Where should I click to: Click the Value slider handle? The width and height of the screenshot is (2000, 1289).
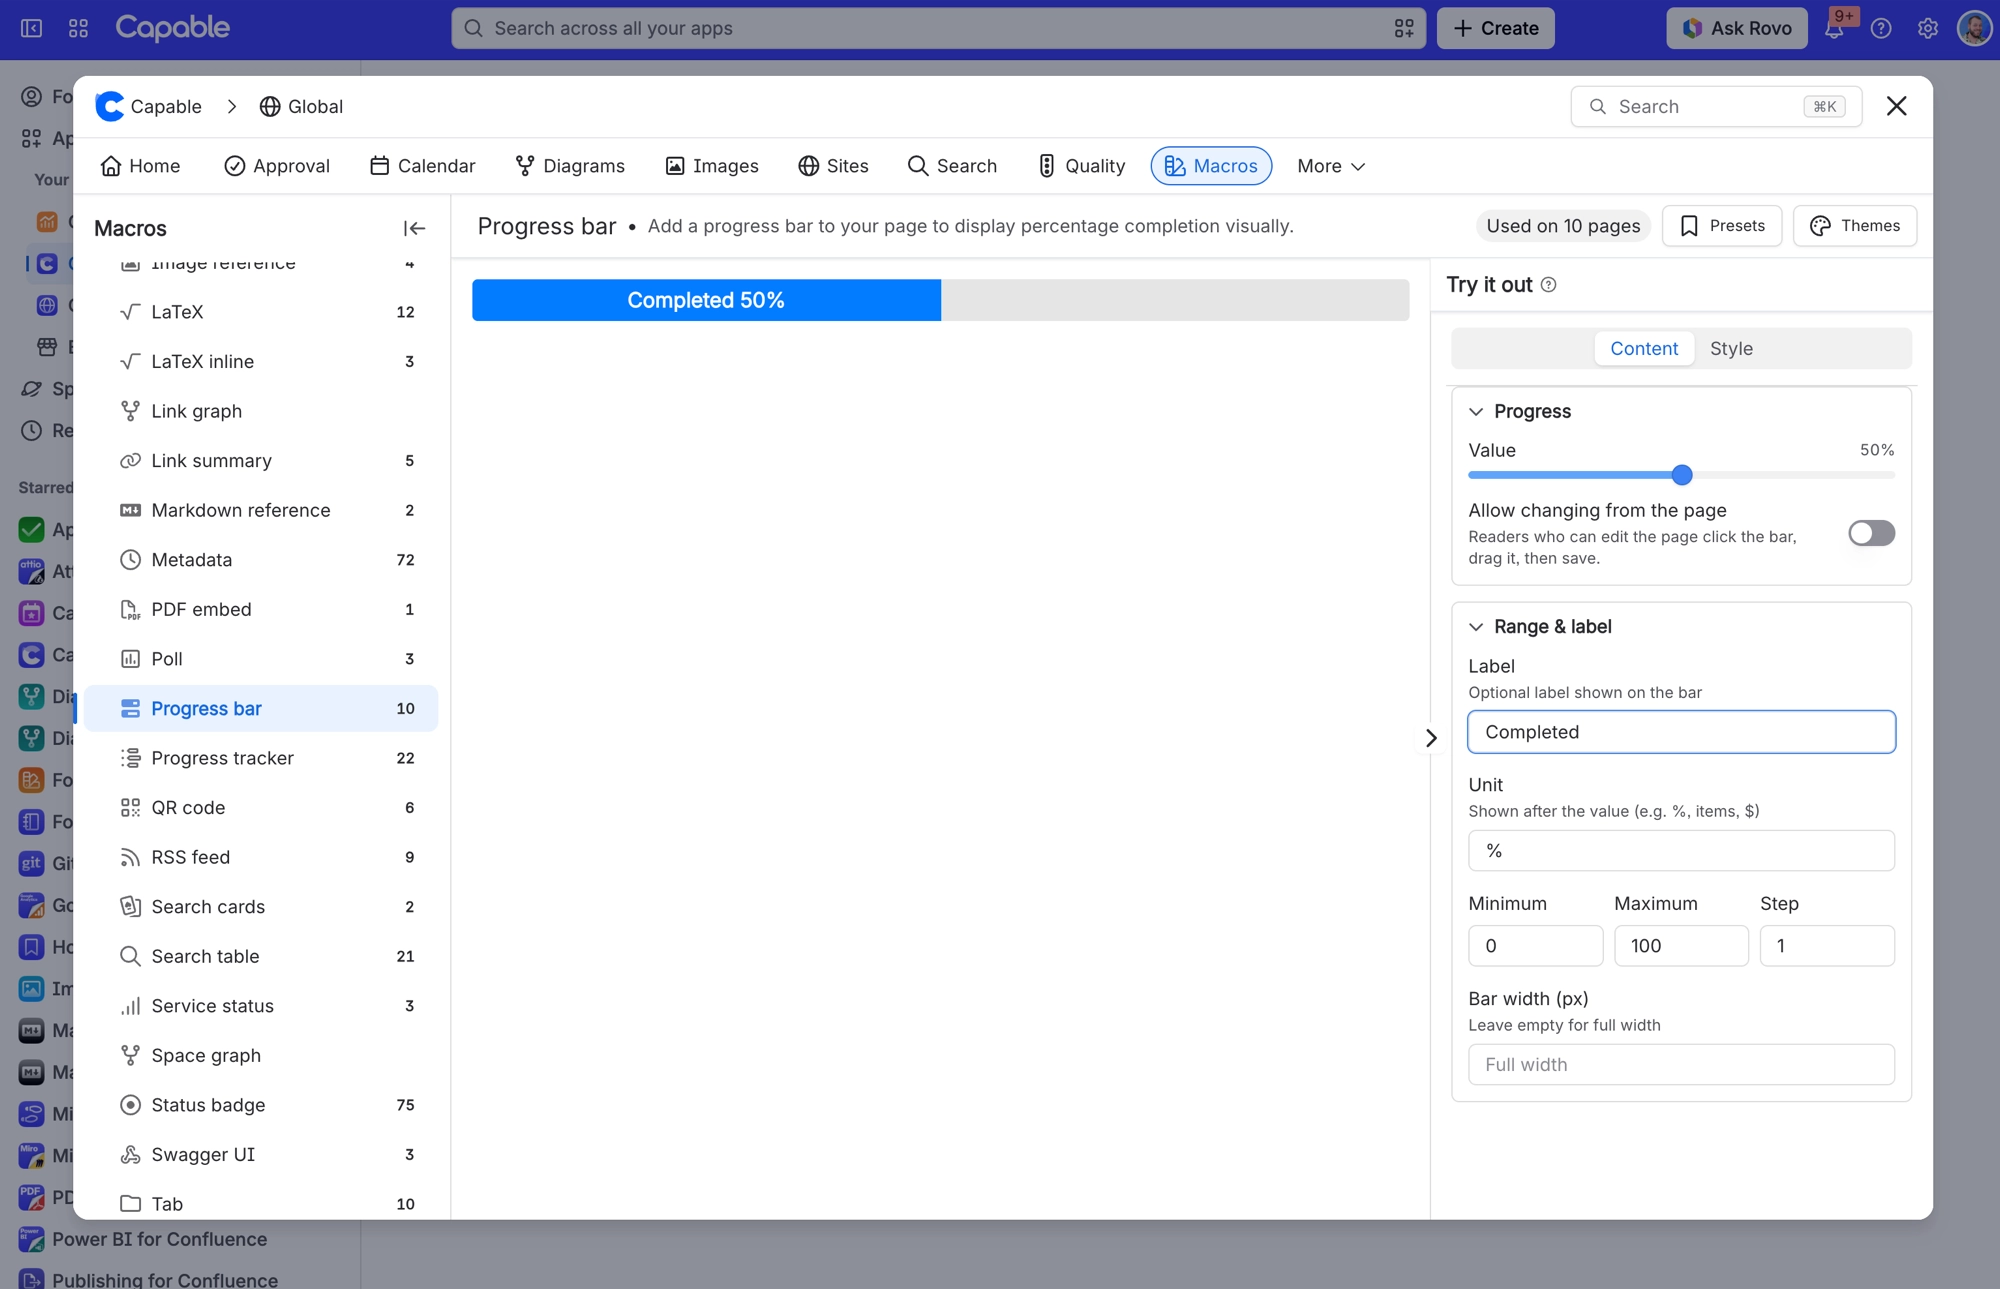point(1682,475)
